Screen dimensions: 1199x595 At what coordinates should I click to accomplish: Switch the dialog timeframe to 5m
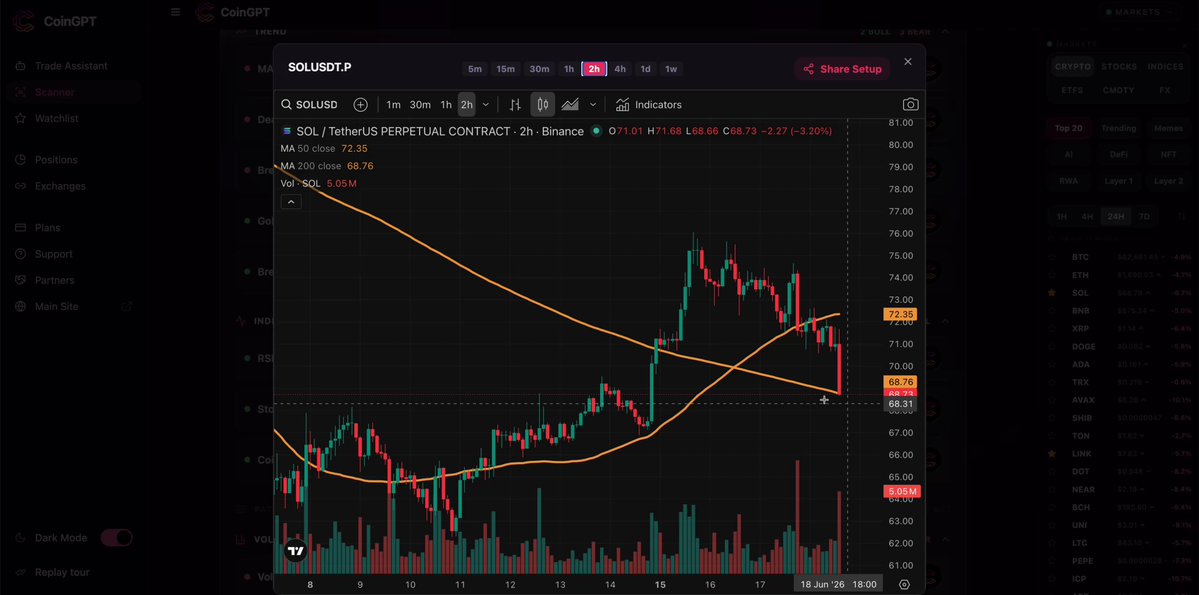[x=475, y=69]
